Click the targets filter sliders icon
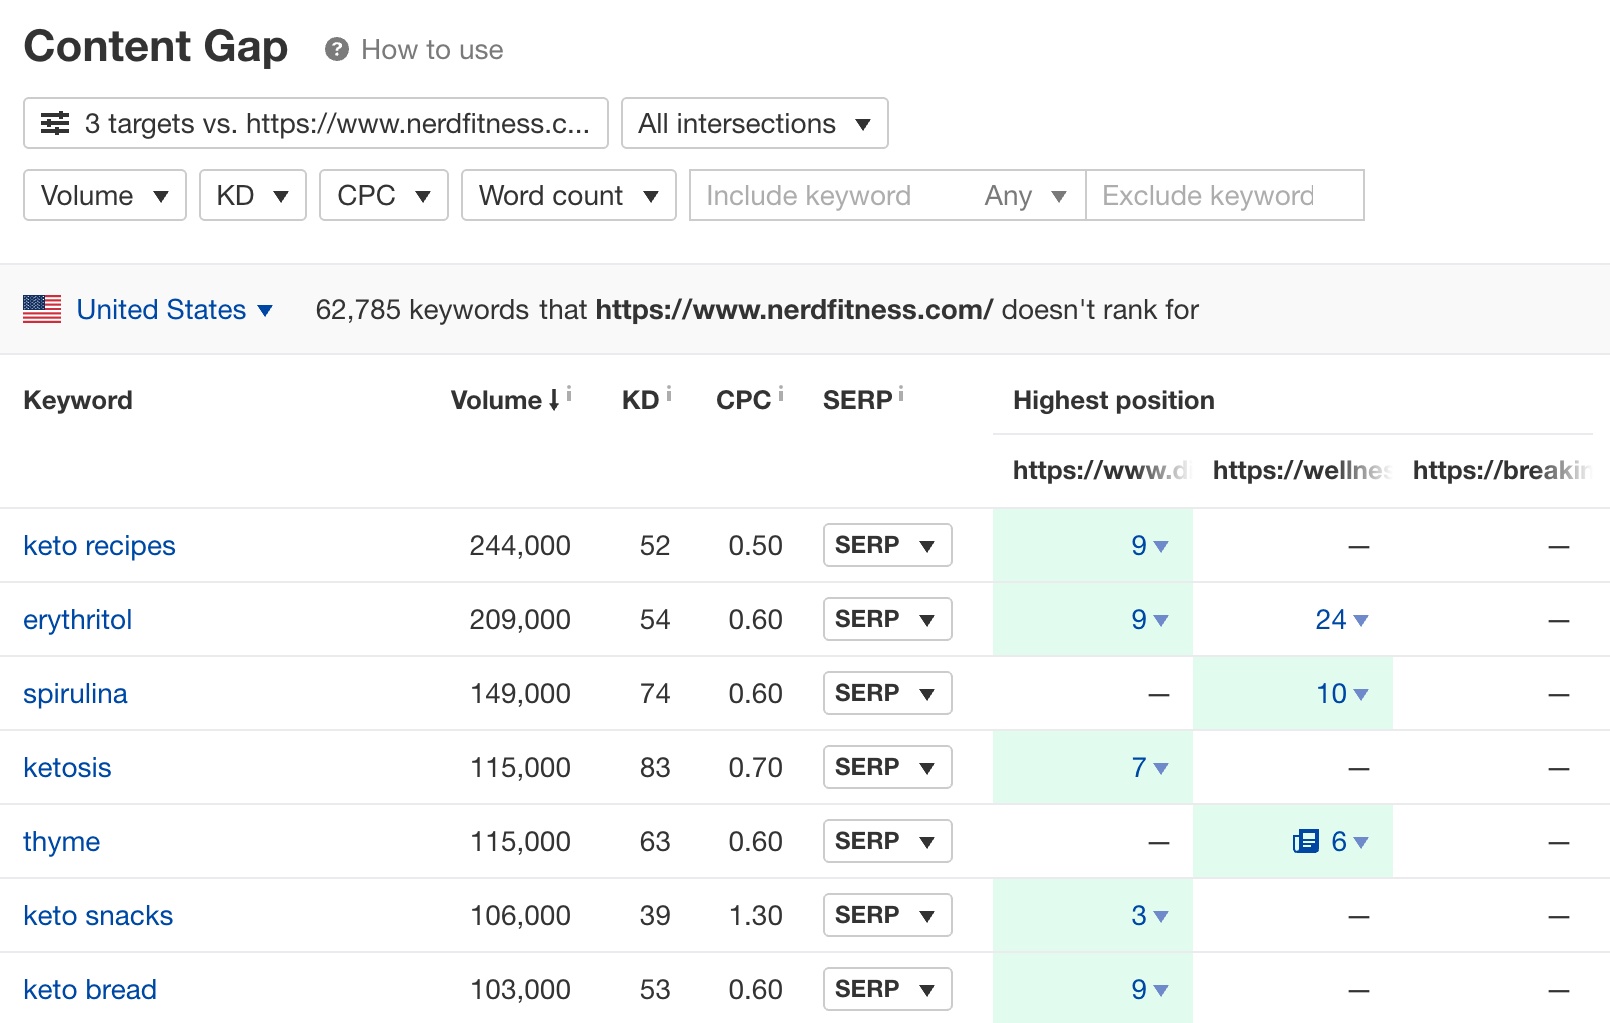This screenshot has width=1610, height=1023. click(x=55, y=123)
